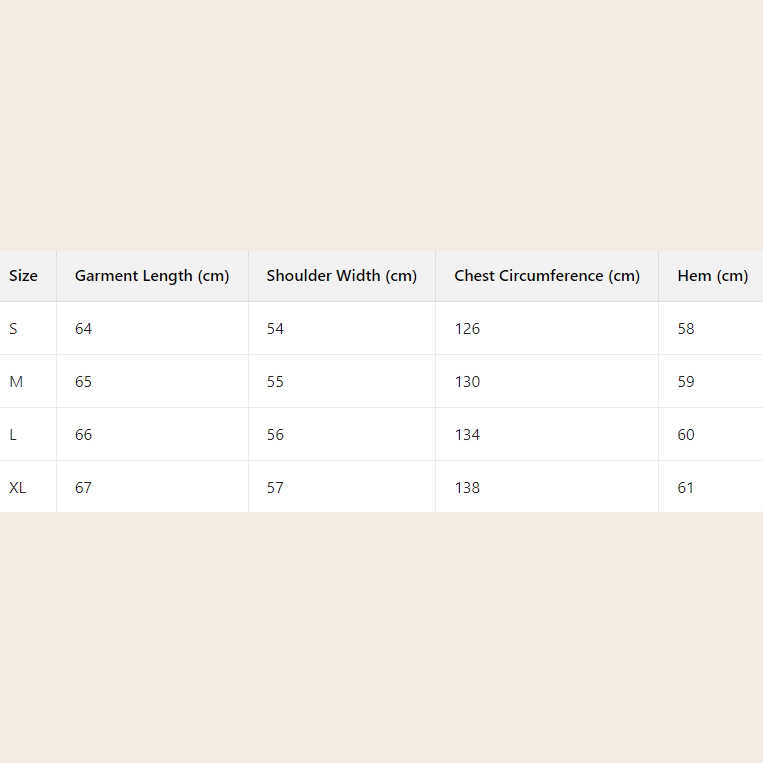This screenshot has width=763, height=763.
Task: Click shoulder width value 57
Action: [x=275, y=488]
